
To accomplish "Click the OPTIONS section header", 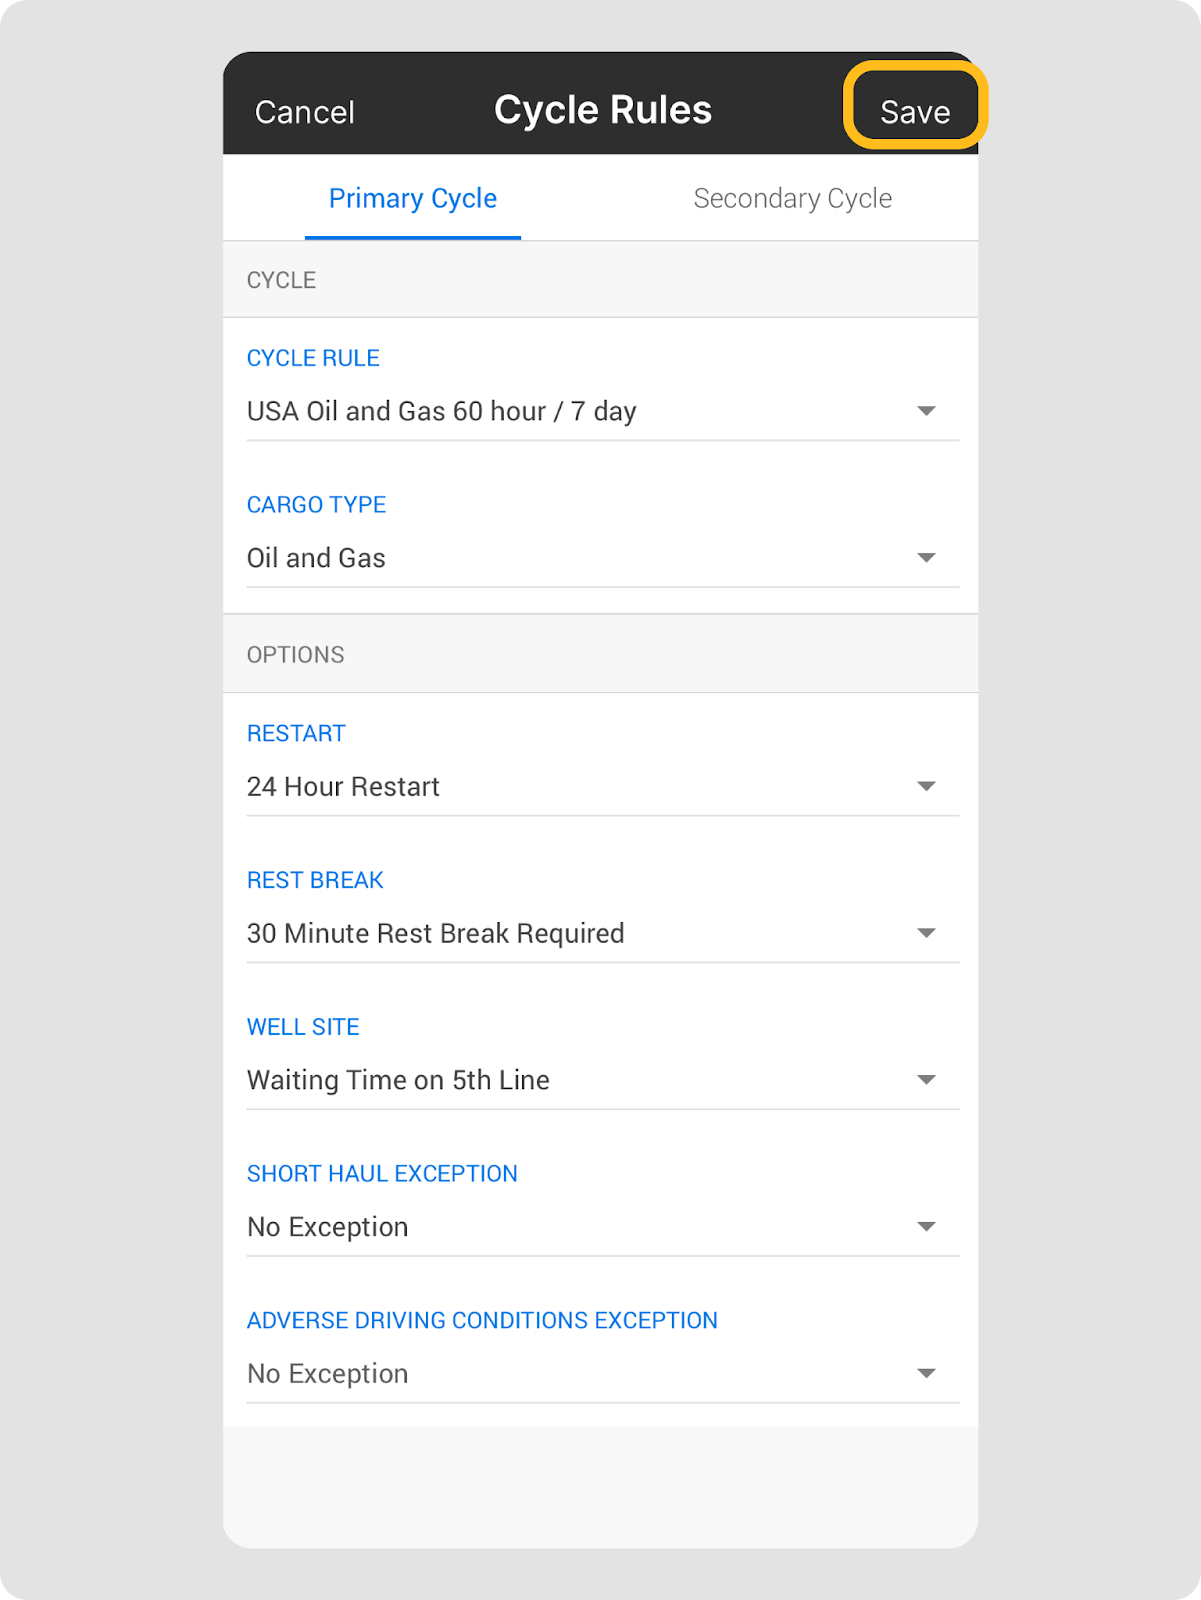I will click(x=295, y=655).
